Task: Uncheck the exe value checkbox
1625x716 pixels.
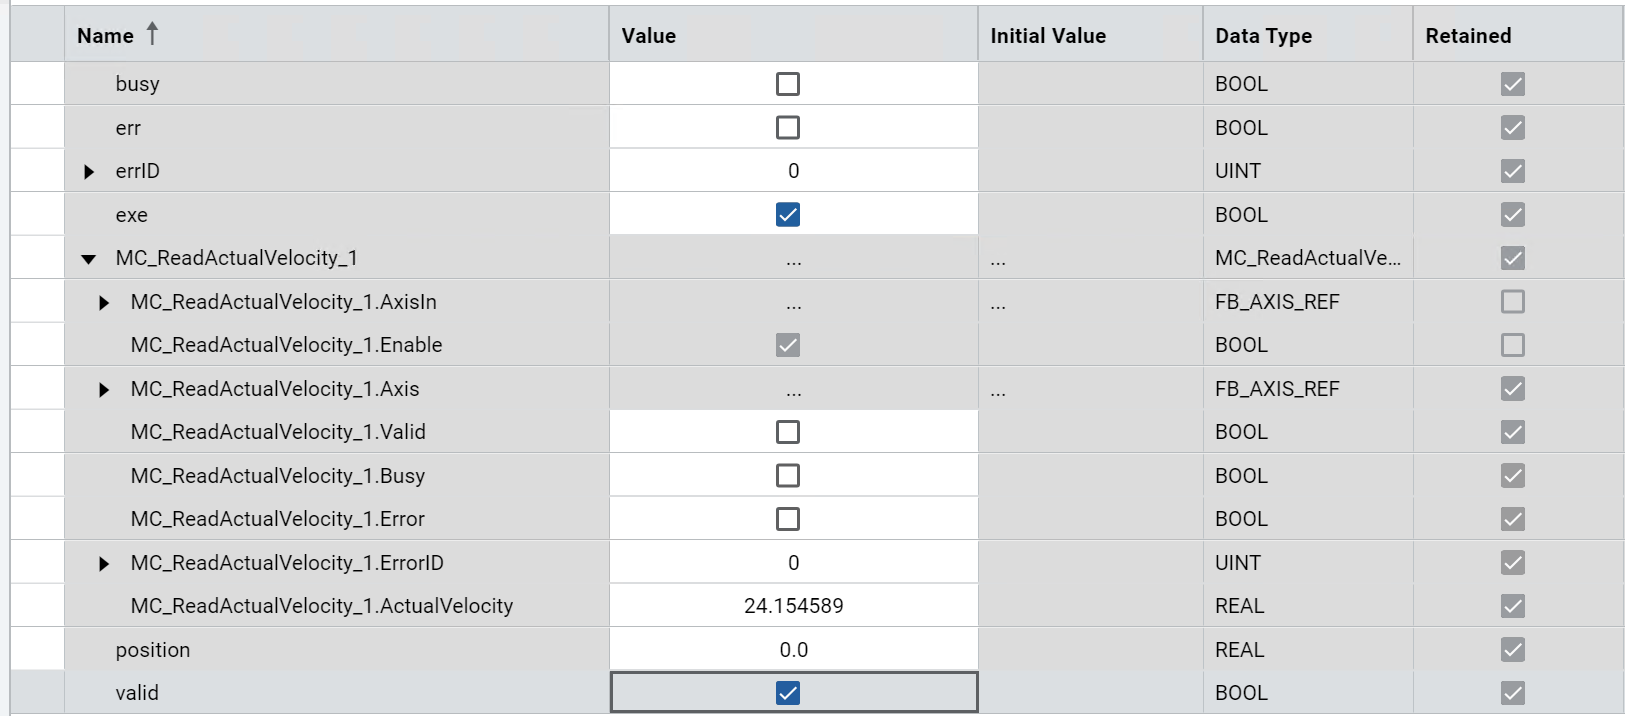Action: (788, 215)
